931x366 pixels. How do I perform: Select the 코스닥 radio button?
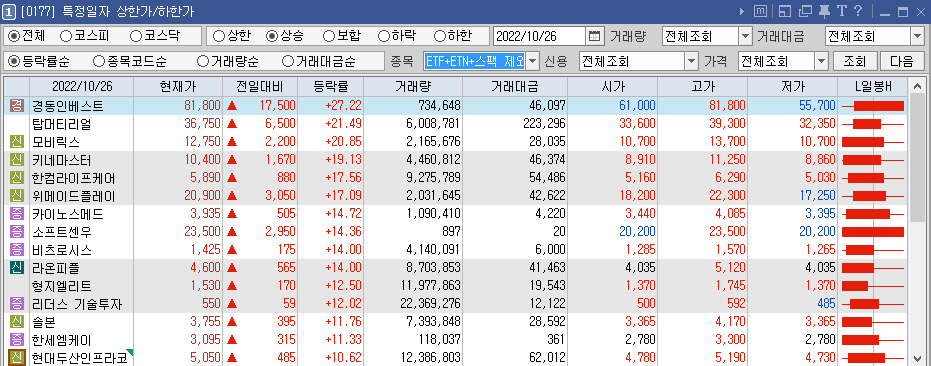click(135, 36)
